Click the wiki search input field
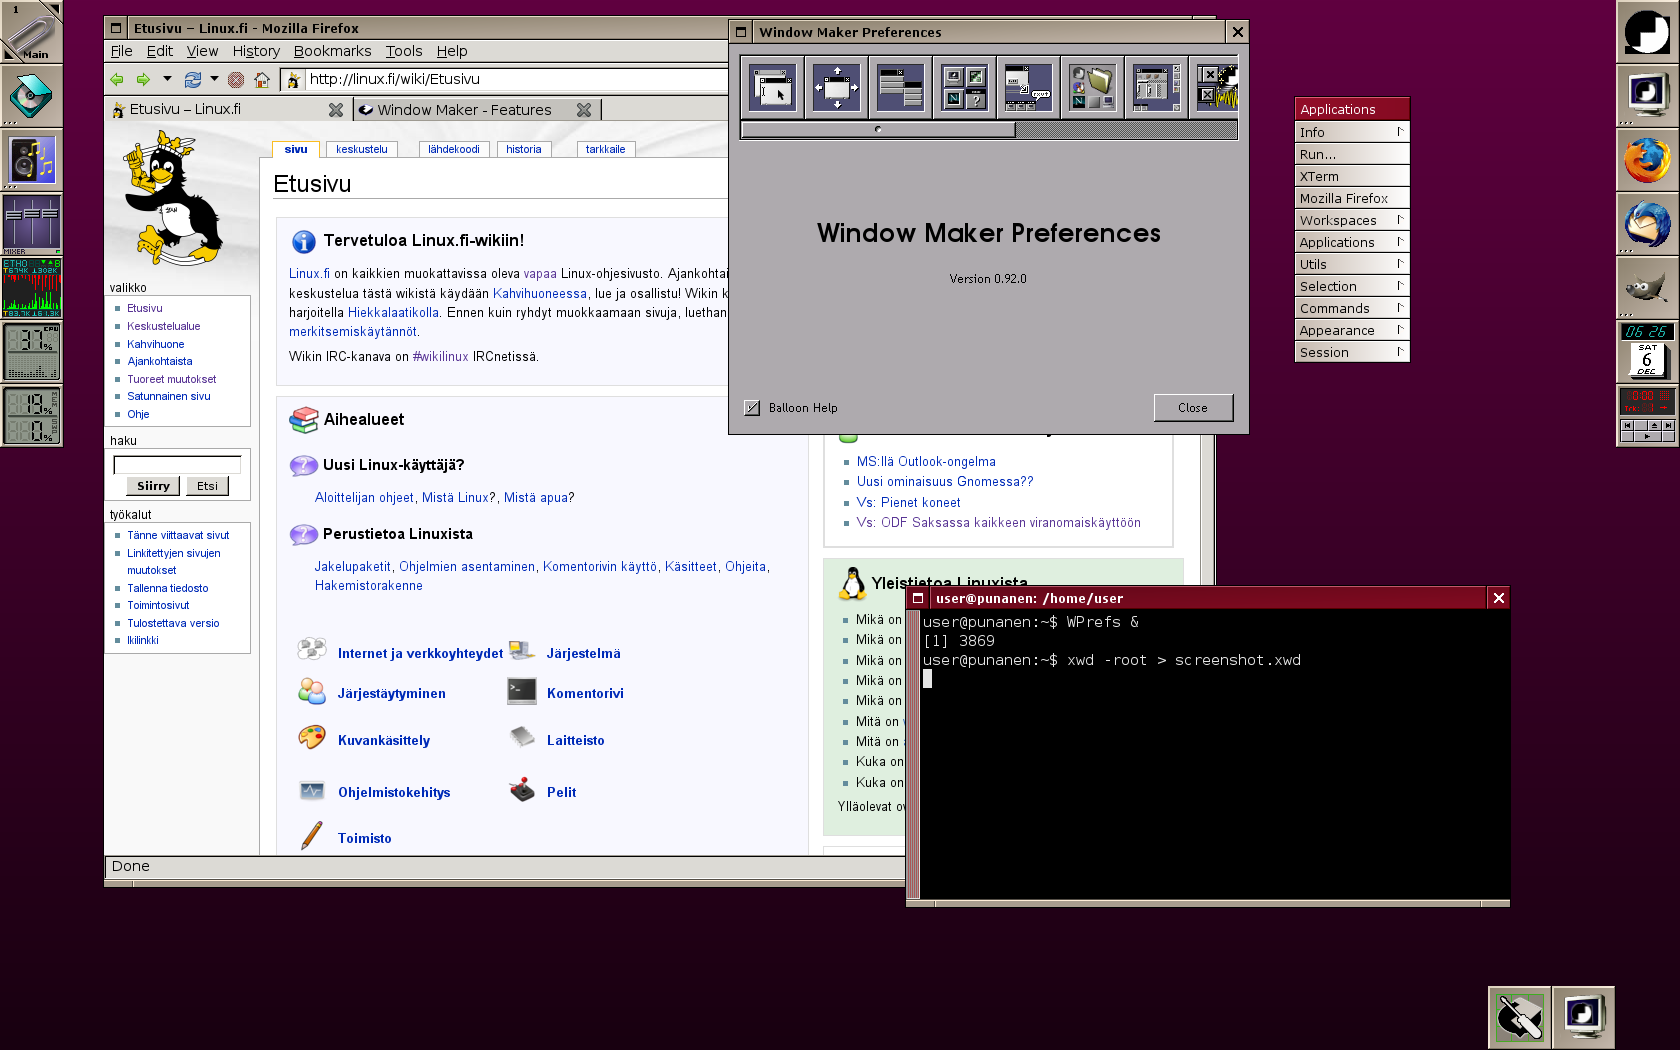The height and width of the screenshot is (1050, 1680). pos(177,464)
